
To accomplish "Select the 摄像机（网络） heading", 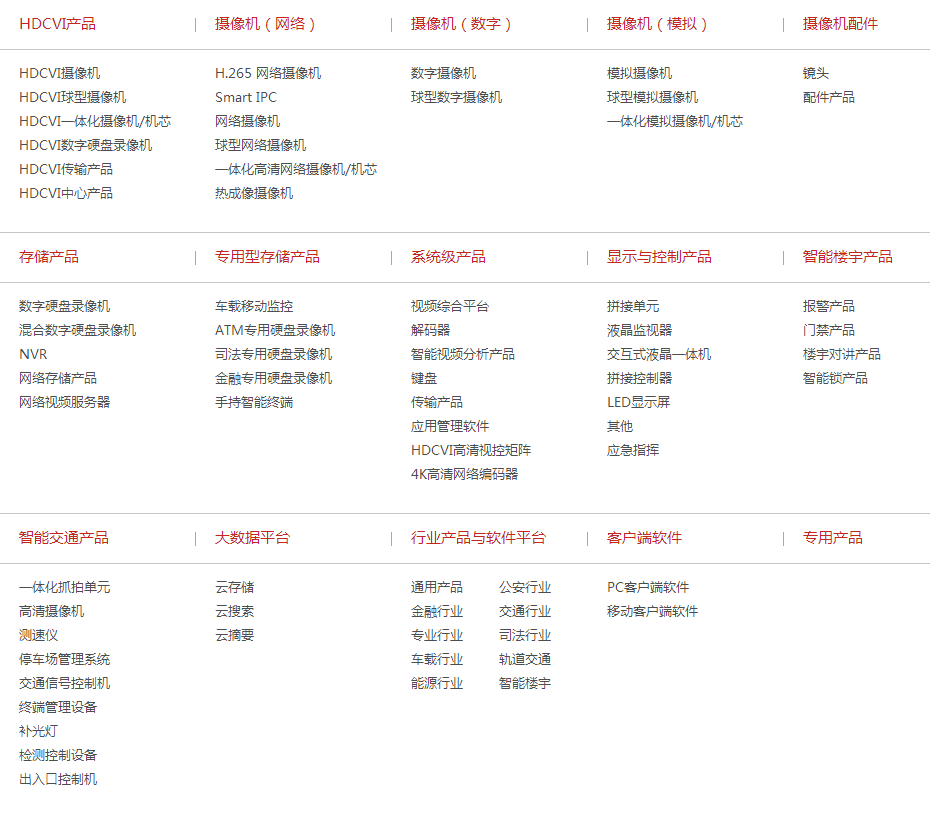I will 265,24.
